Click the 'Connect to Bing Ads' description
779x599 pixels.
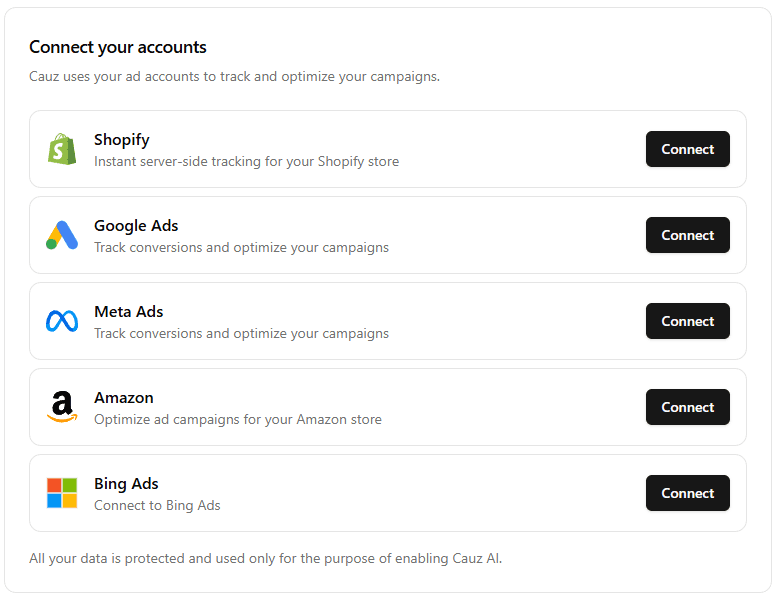click(157, 505)
